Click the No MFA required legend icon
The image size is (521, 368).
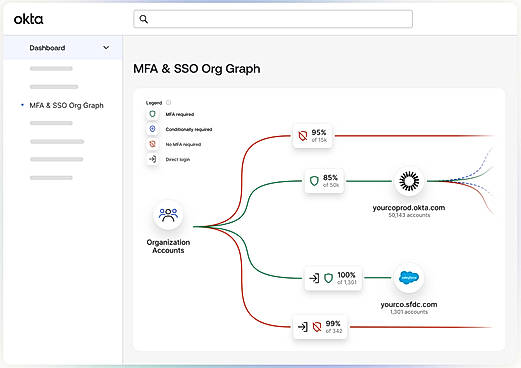point(152,144)
